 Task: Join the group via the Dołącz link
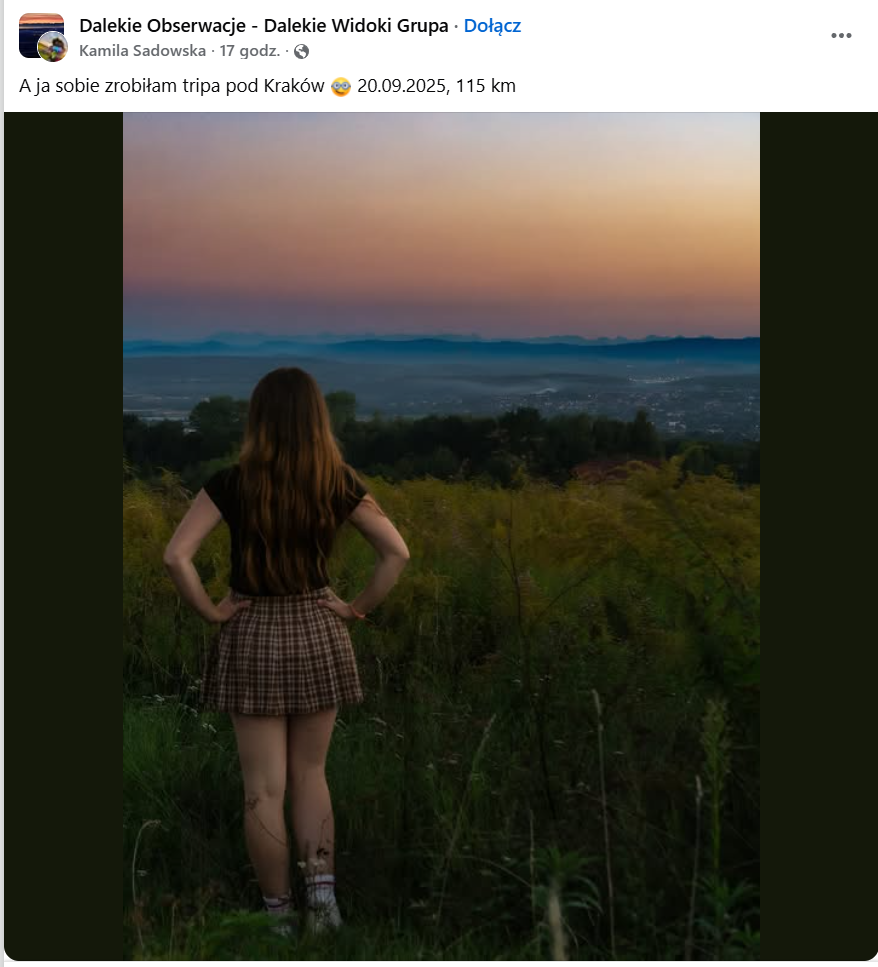point(492,26)
